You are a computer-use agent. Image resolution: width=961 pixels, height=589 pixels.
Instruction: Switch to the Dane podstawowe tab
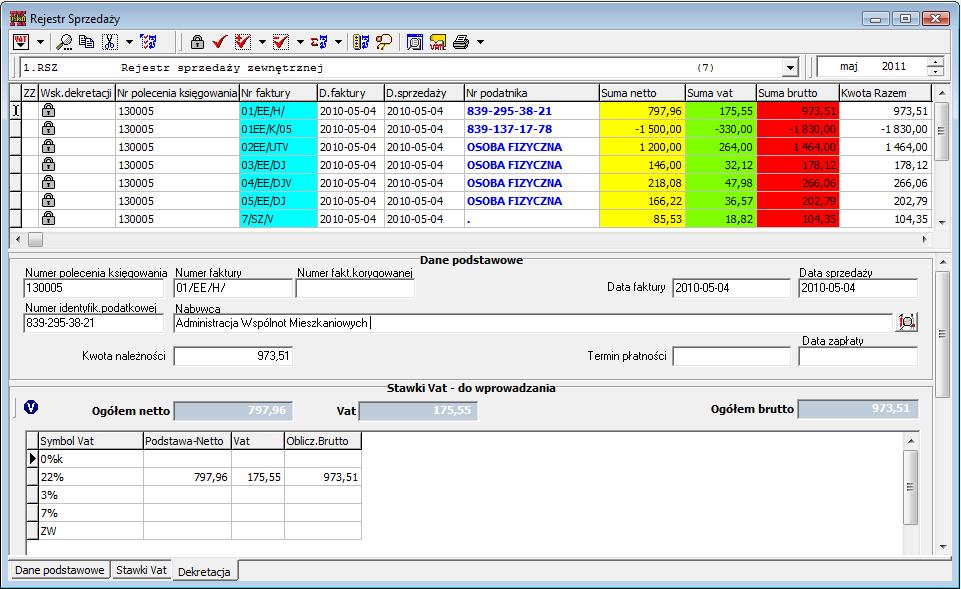(x=59, y=570)
